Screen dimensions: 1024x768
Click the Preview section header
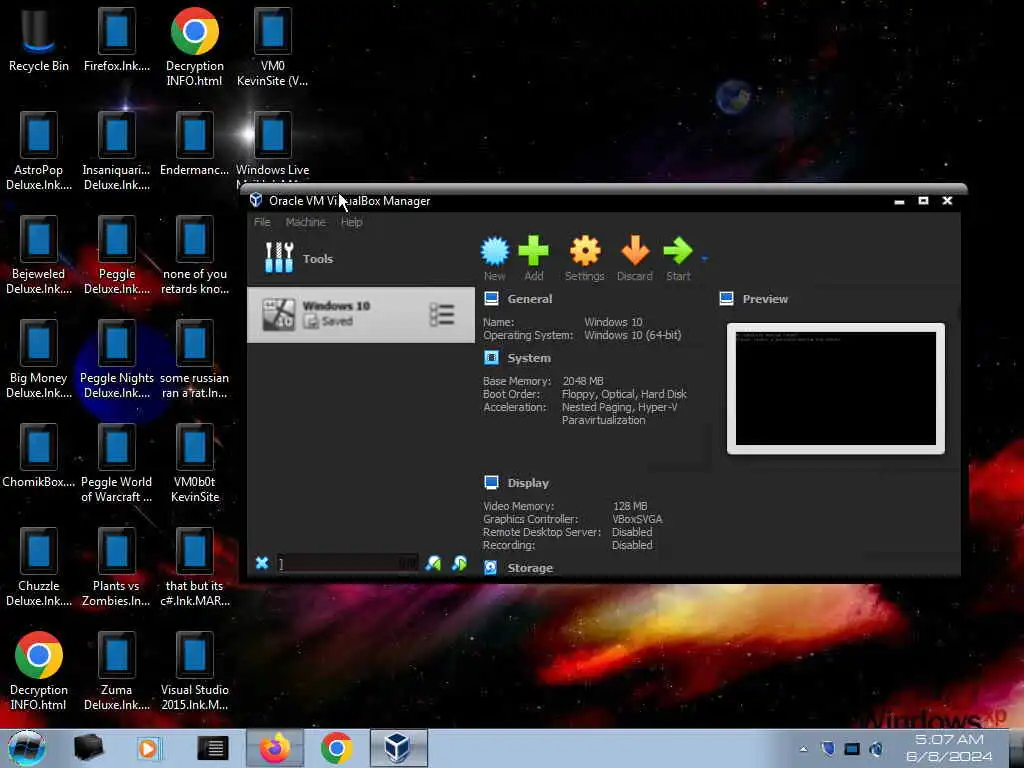click(x=765, y=299)
